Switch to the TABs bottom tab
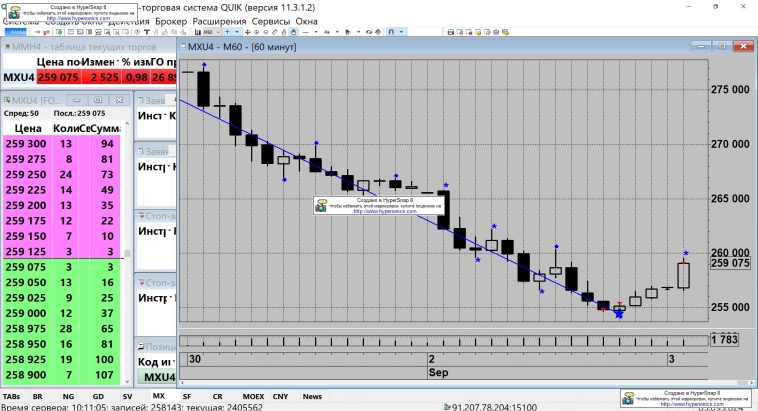This screenshot has height=411, width=758. click(x=11, y=396)
